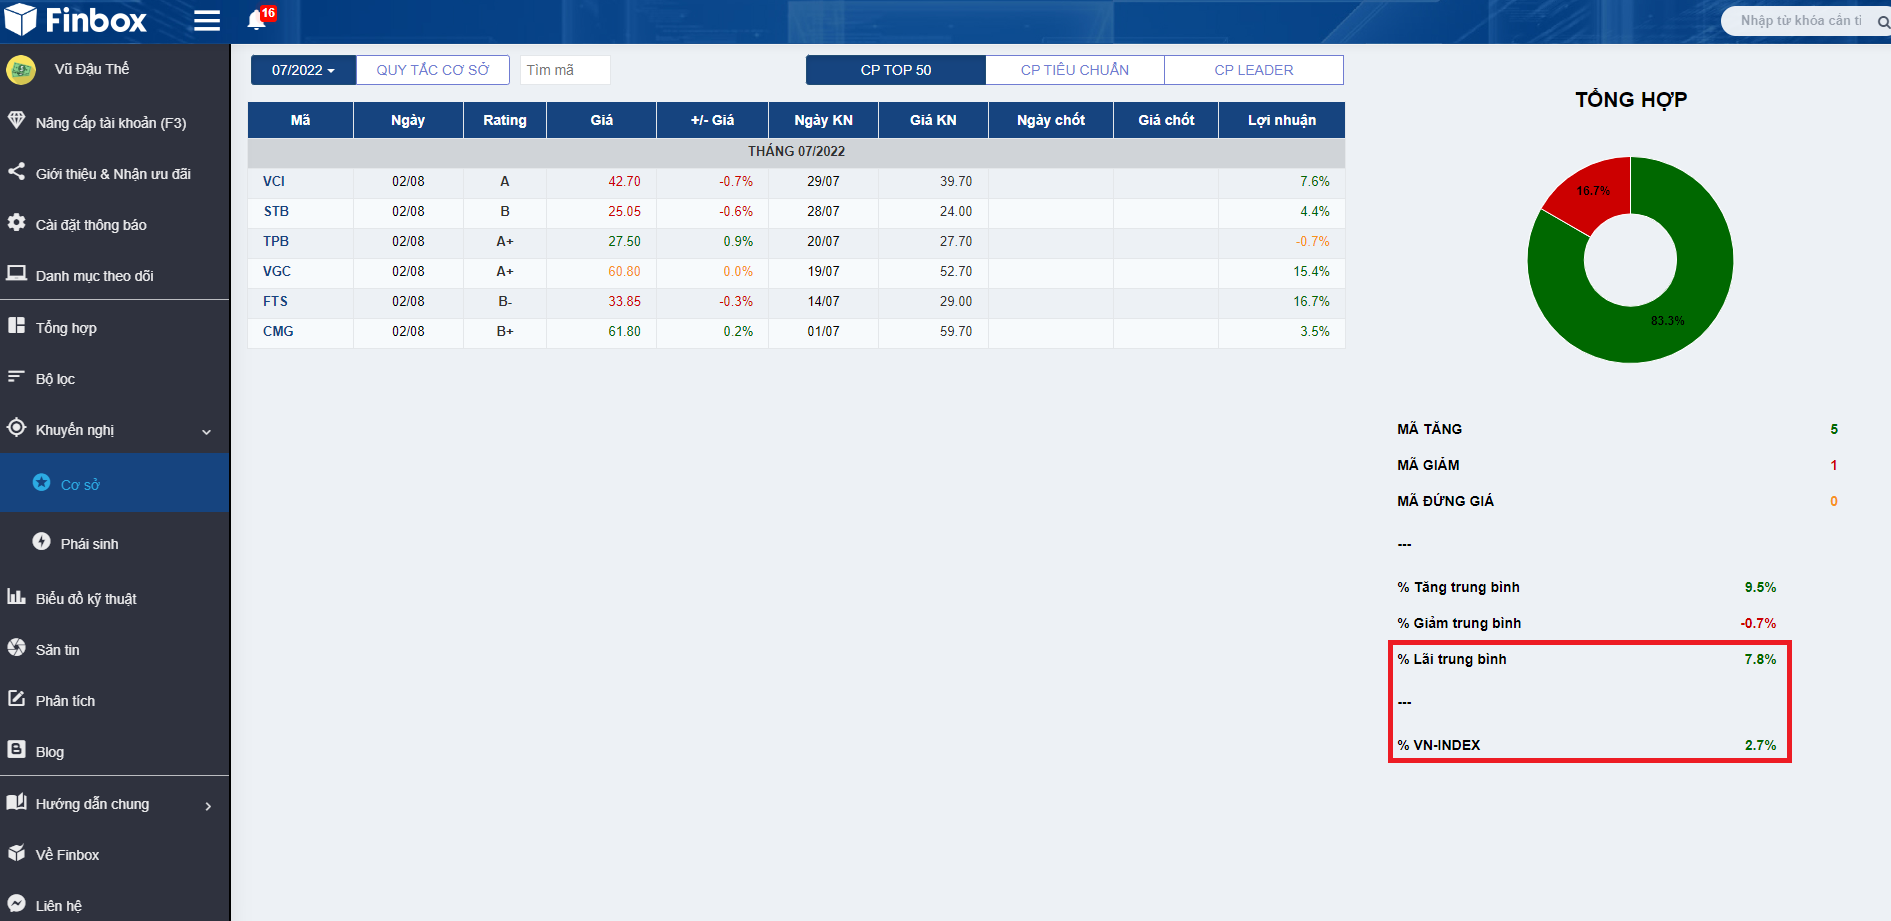Viewport: 1891px width, 921px height.
Task: Expand the Hướng dẫn chung submenu arrow
Action: pos(208,806)
